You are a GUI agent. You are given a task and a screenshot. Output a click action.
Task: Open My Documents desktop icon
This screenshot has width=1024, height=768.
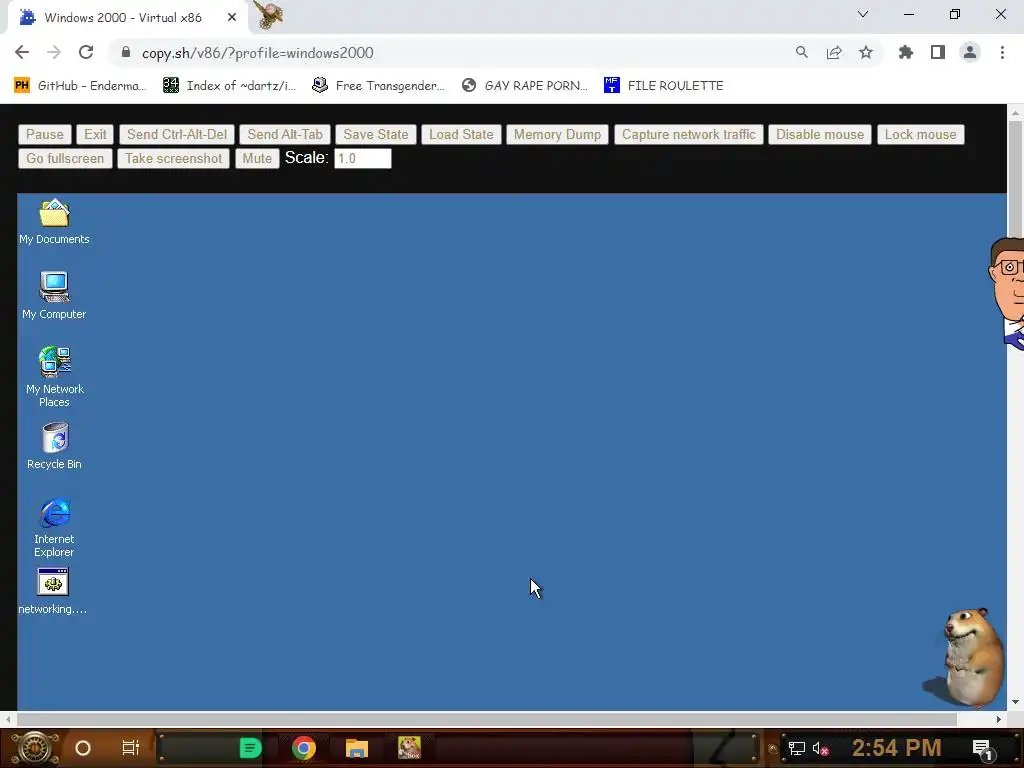[54, 222]
